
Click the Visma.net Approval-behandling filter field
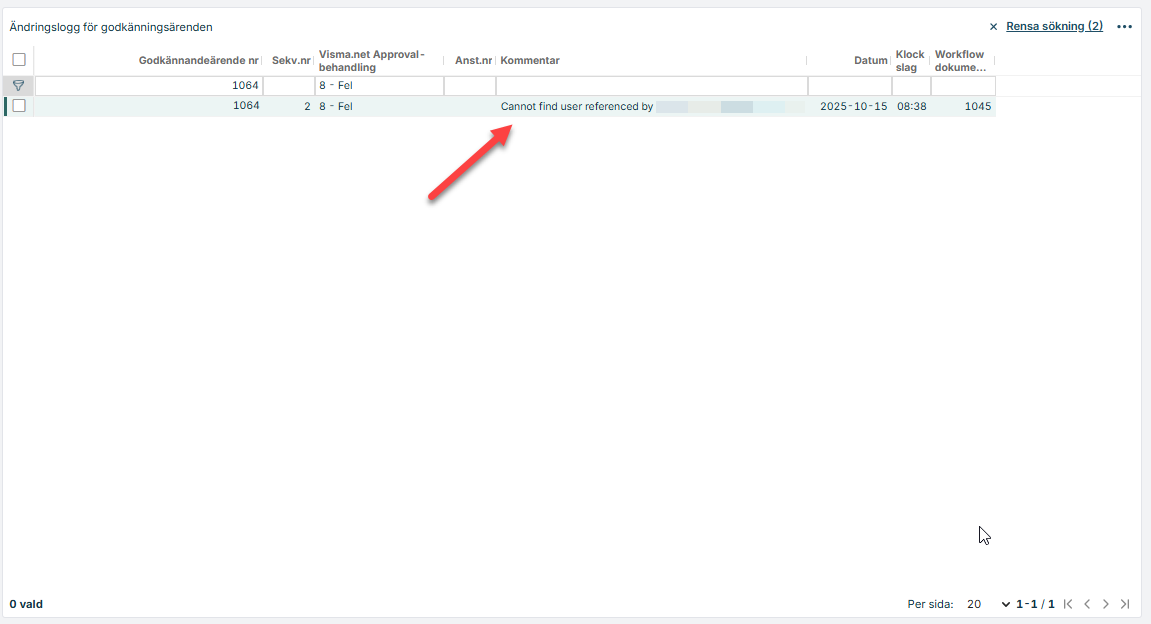click(379, 86)
